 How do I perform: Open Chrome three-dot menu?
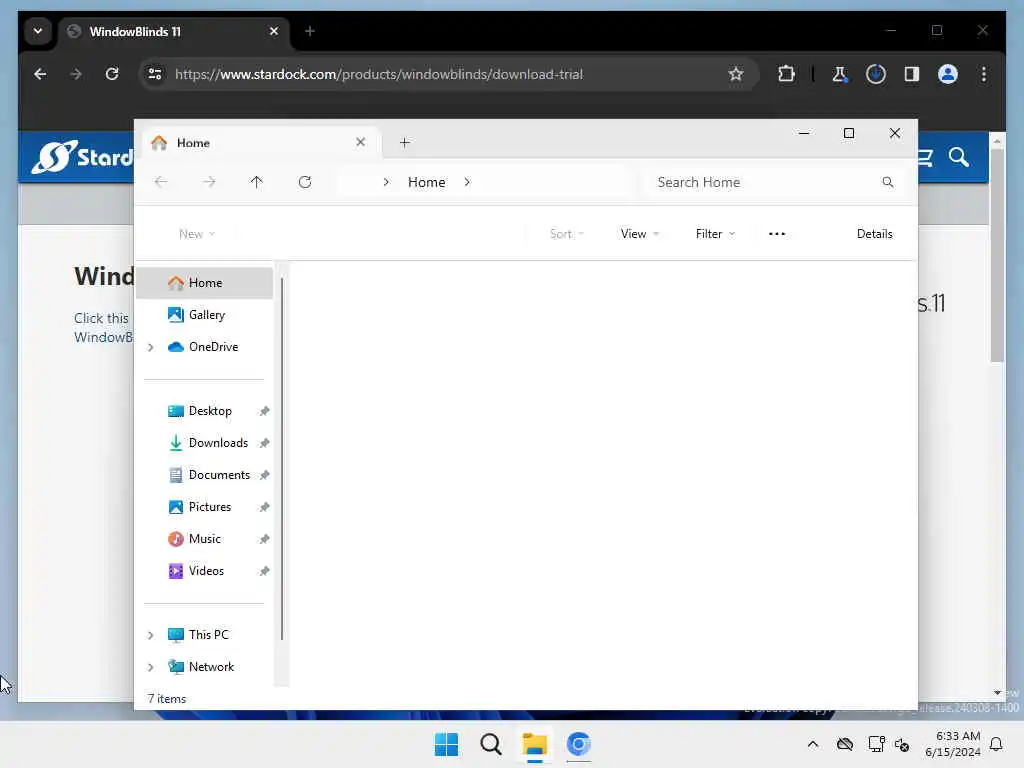click(984, 74)
